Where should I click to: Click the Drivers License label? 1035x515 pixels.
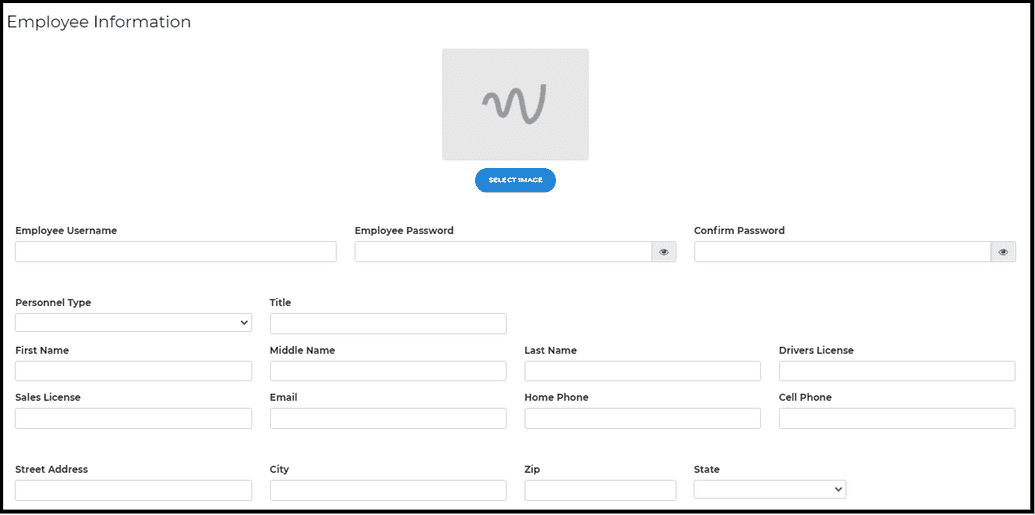click(816, 350)
